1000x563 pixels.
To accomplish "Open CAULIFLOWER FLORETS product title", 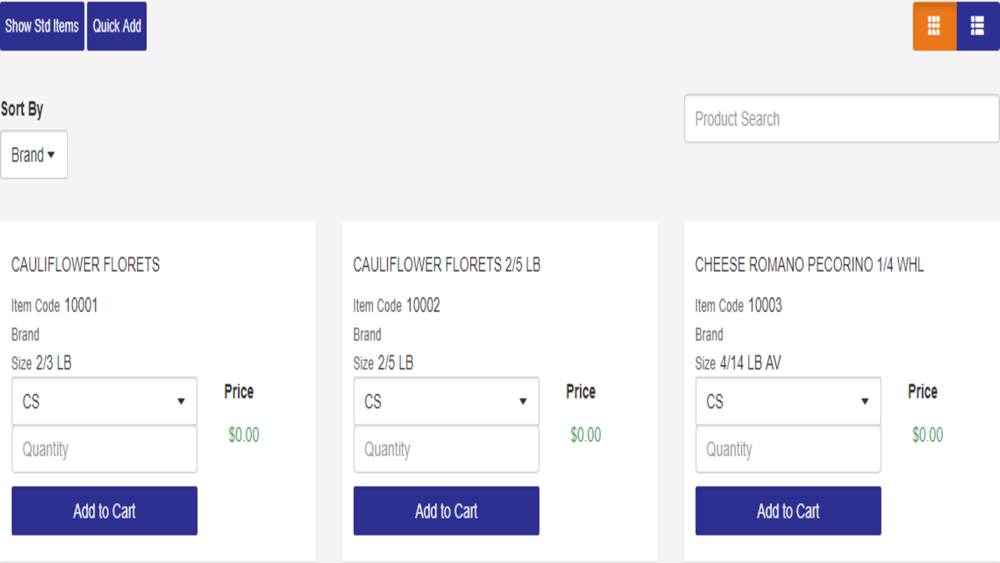I will [x=85, y=265].
